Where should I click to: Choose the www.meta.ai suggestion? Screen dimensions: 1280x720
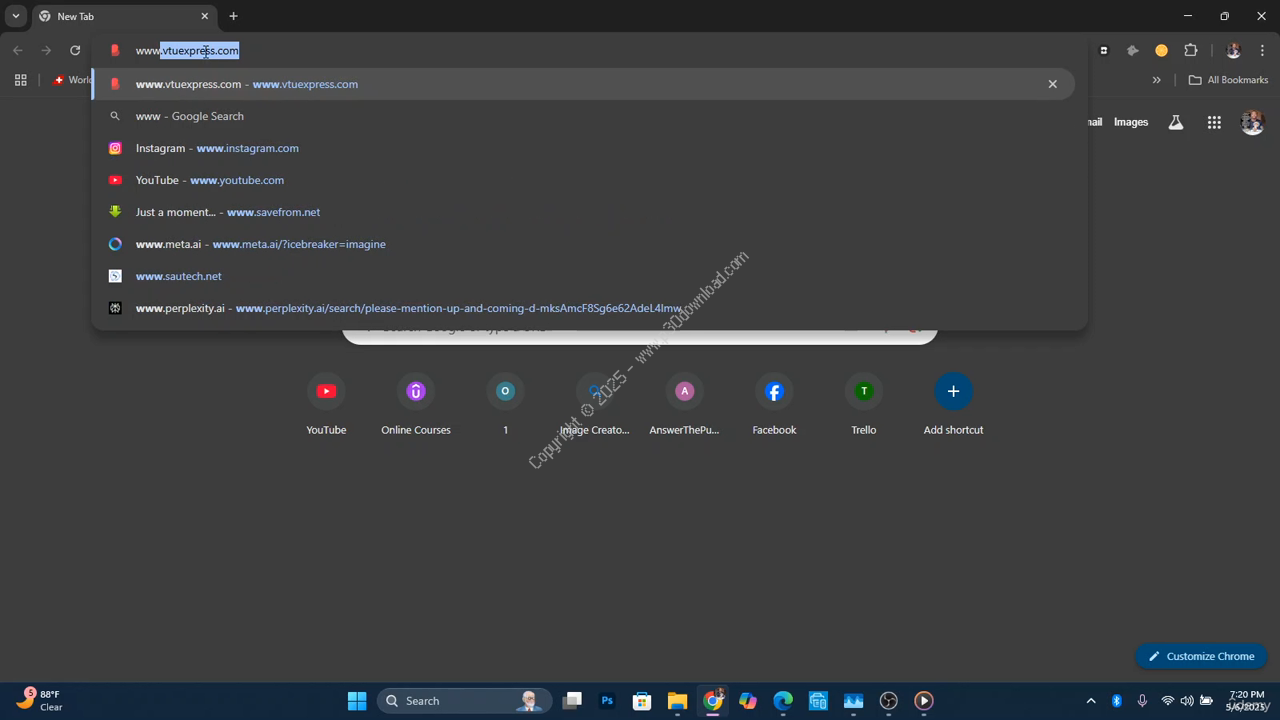pyautogui.click(x=583, y=244)
